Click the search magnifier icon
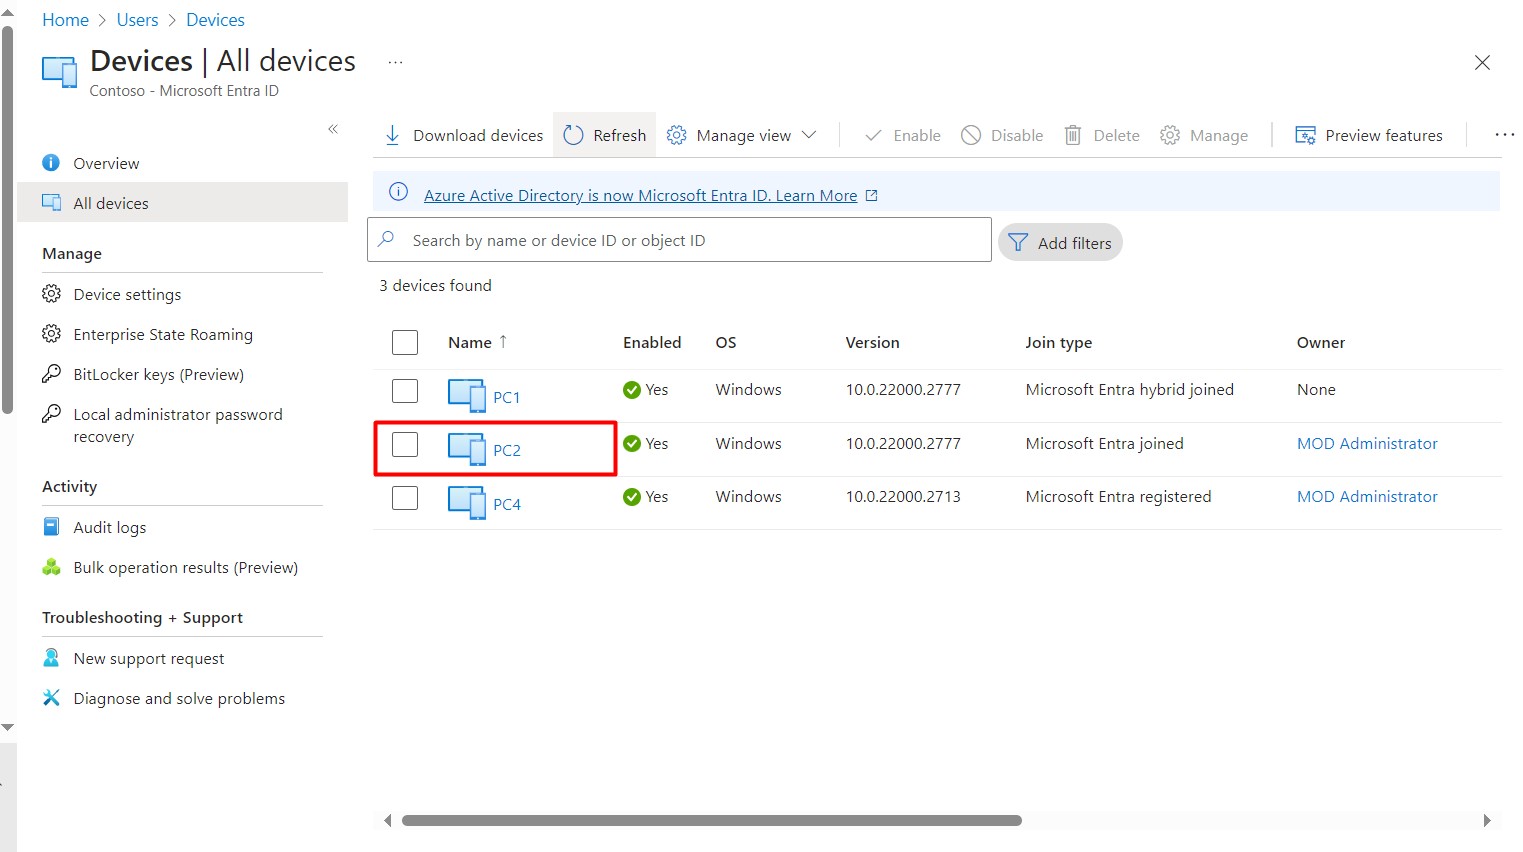The width and height of the screenshot is (1523, 852). click(386, 239)
